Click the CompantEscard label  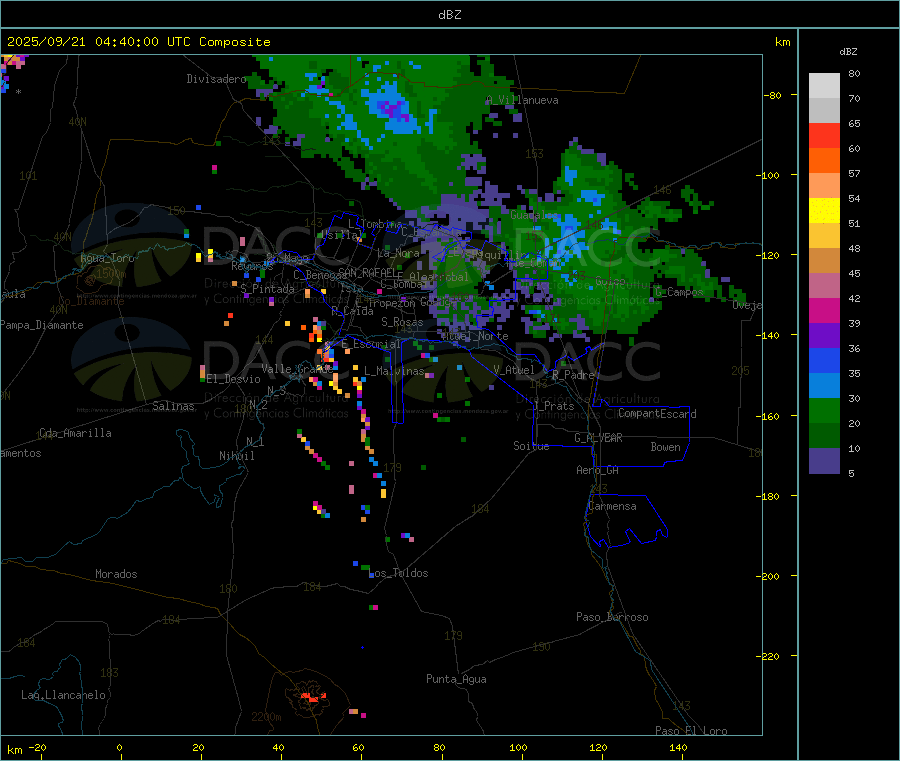pyautogui.click(x=657, y=414)
